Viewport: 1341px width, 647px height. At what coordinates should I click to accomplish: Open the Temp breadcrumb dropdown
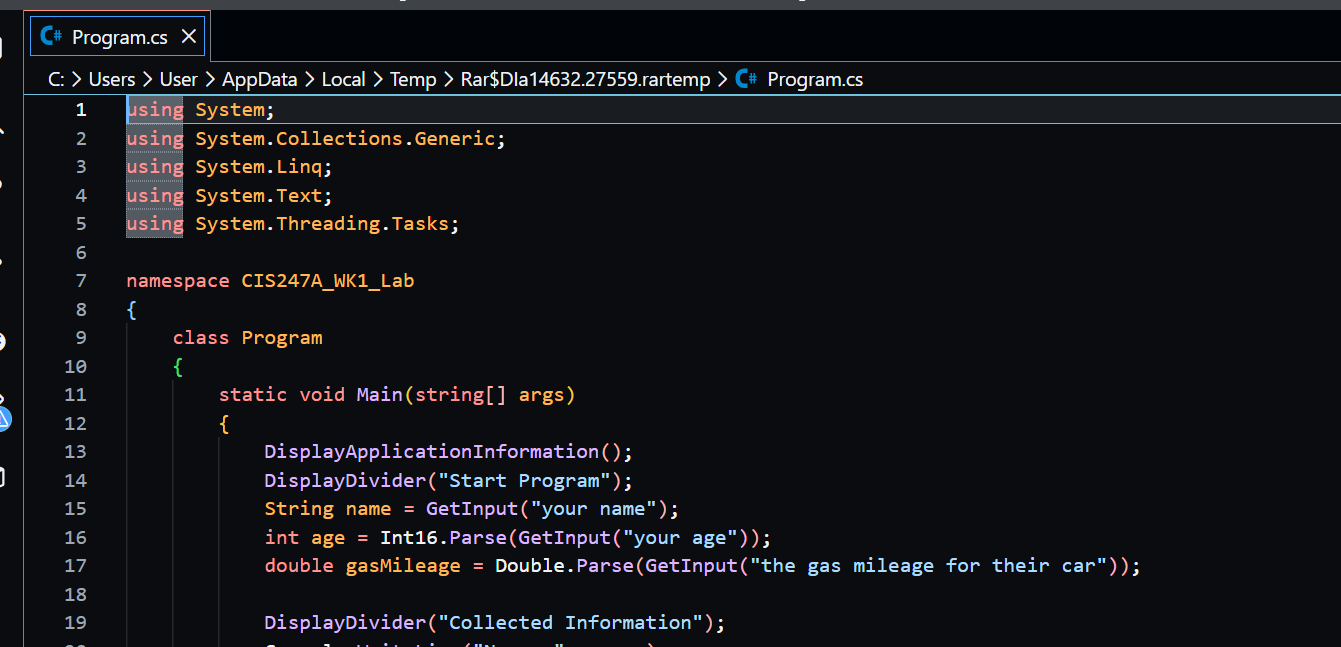point(412,79)
